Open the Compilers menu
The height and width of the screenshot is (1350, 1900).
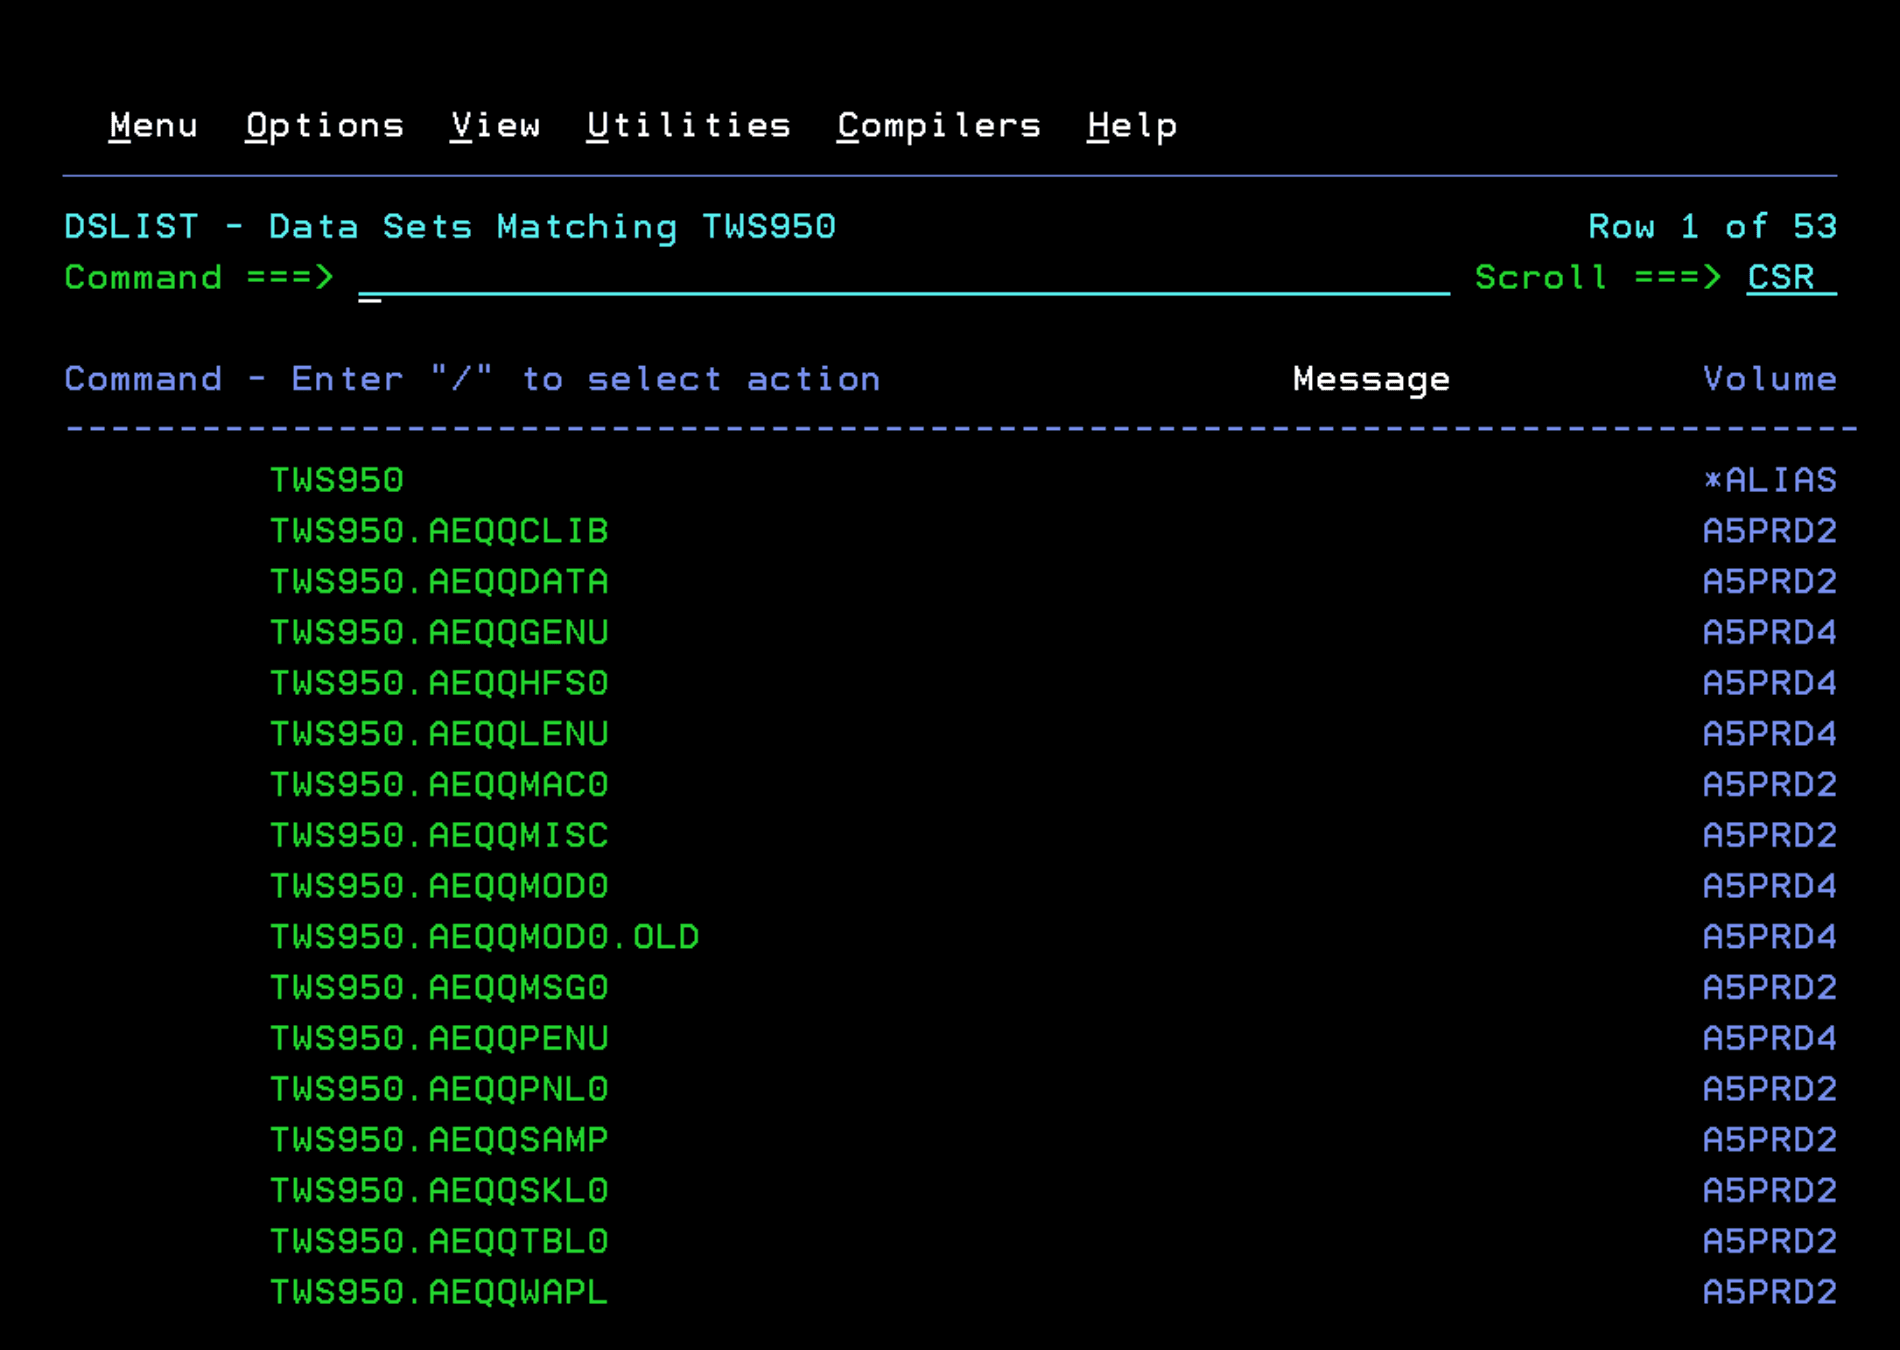[939, 126]
